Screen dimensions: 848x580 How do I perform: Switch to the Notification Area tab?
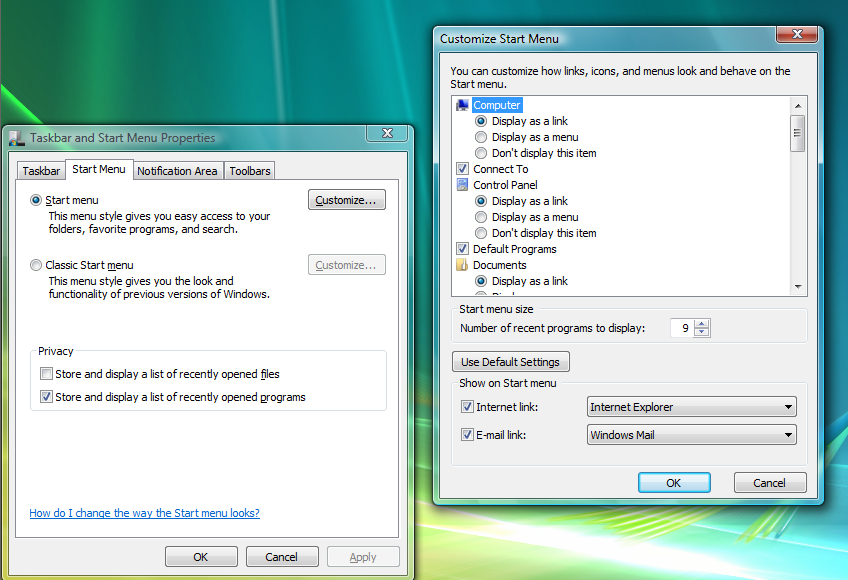(x=177, y=171)
